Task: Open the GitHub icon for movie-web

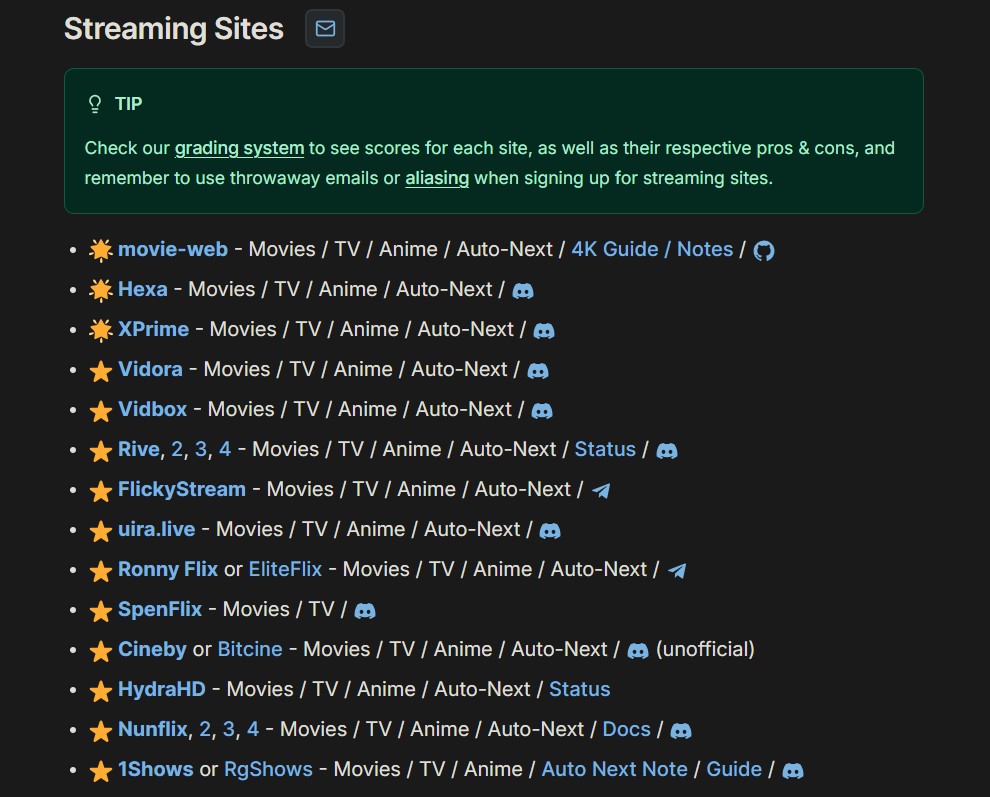Action: 764,250
